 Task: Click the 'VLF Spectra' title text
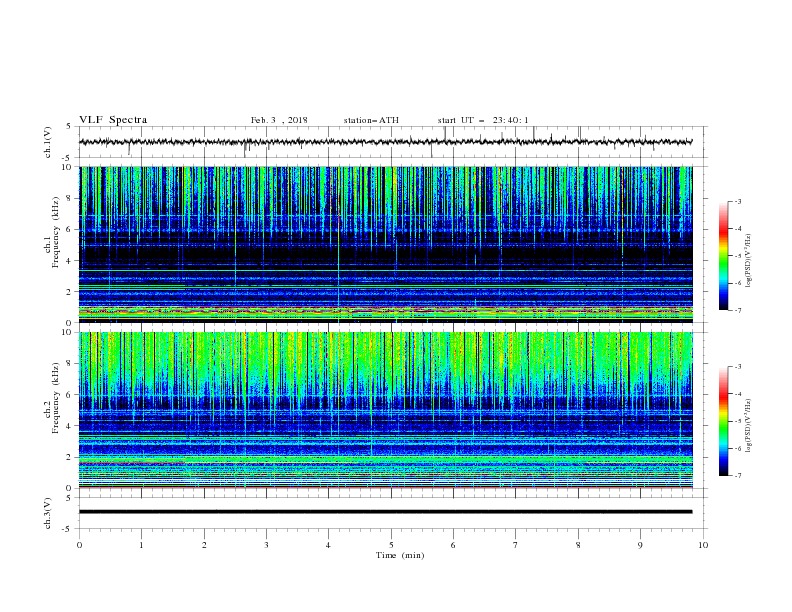[x=113, y=120]
